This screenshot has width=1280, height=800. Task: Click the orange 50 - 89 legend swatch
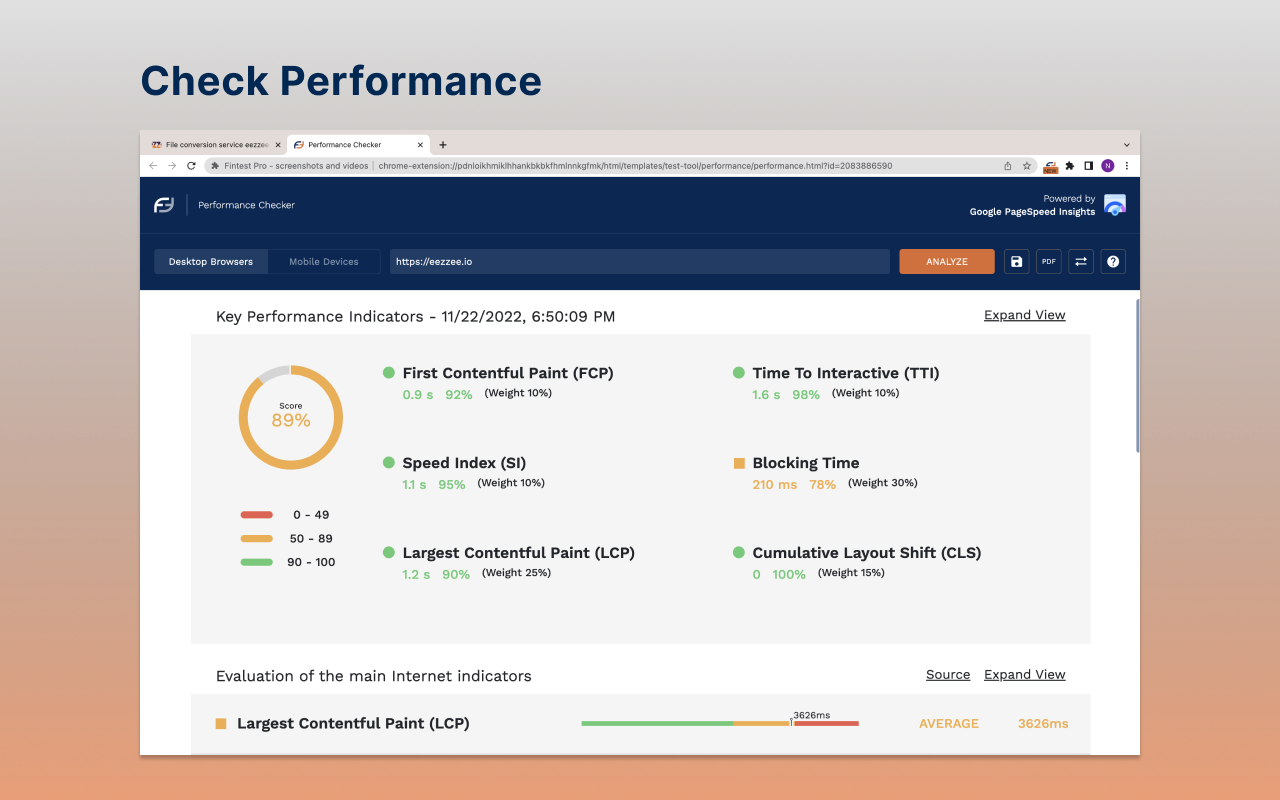257,539
